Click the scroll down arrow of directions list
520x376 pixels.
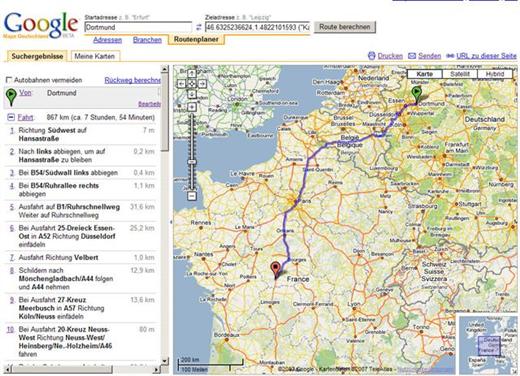coord(165,361)
